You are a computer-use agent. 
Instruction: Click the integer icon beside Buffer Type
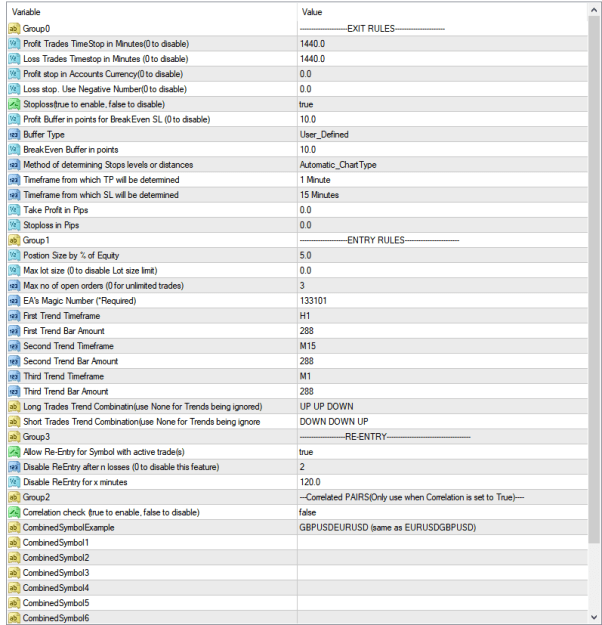14,135
